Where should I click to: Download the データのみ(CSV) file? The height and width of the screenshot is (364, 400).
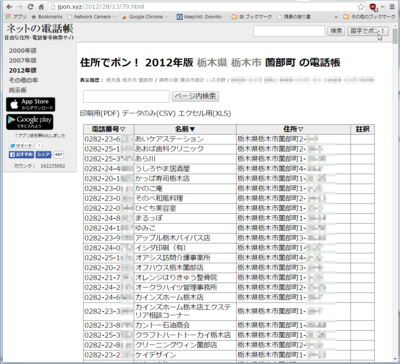[x=149, y=113]
